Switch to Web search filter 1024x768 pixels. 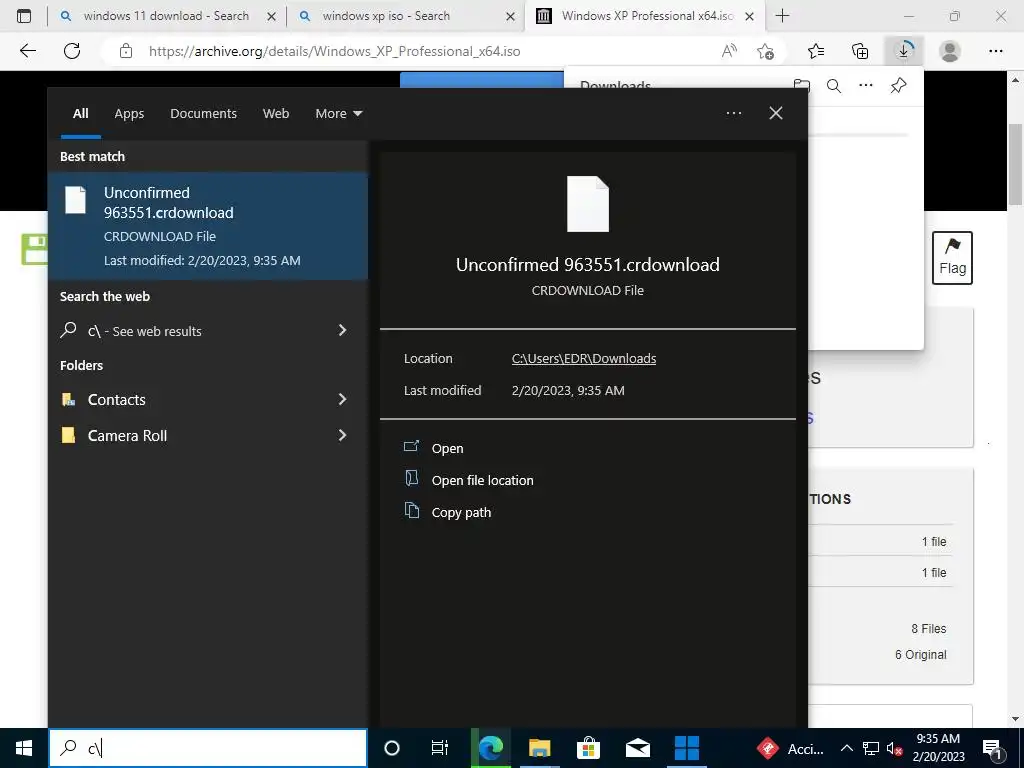coord(276,114)
